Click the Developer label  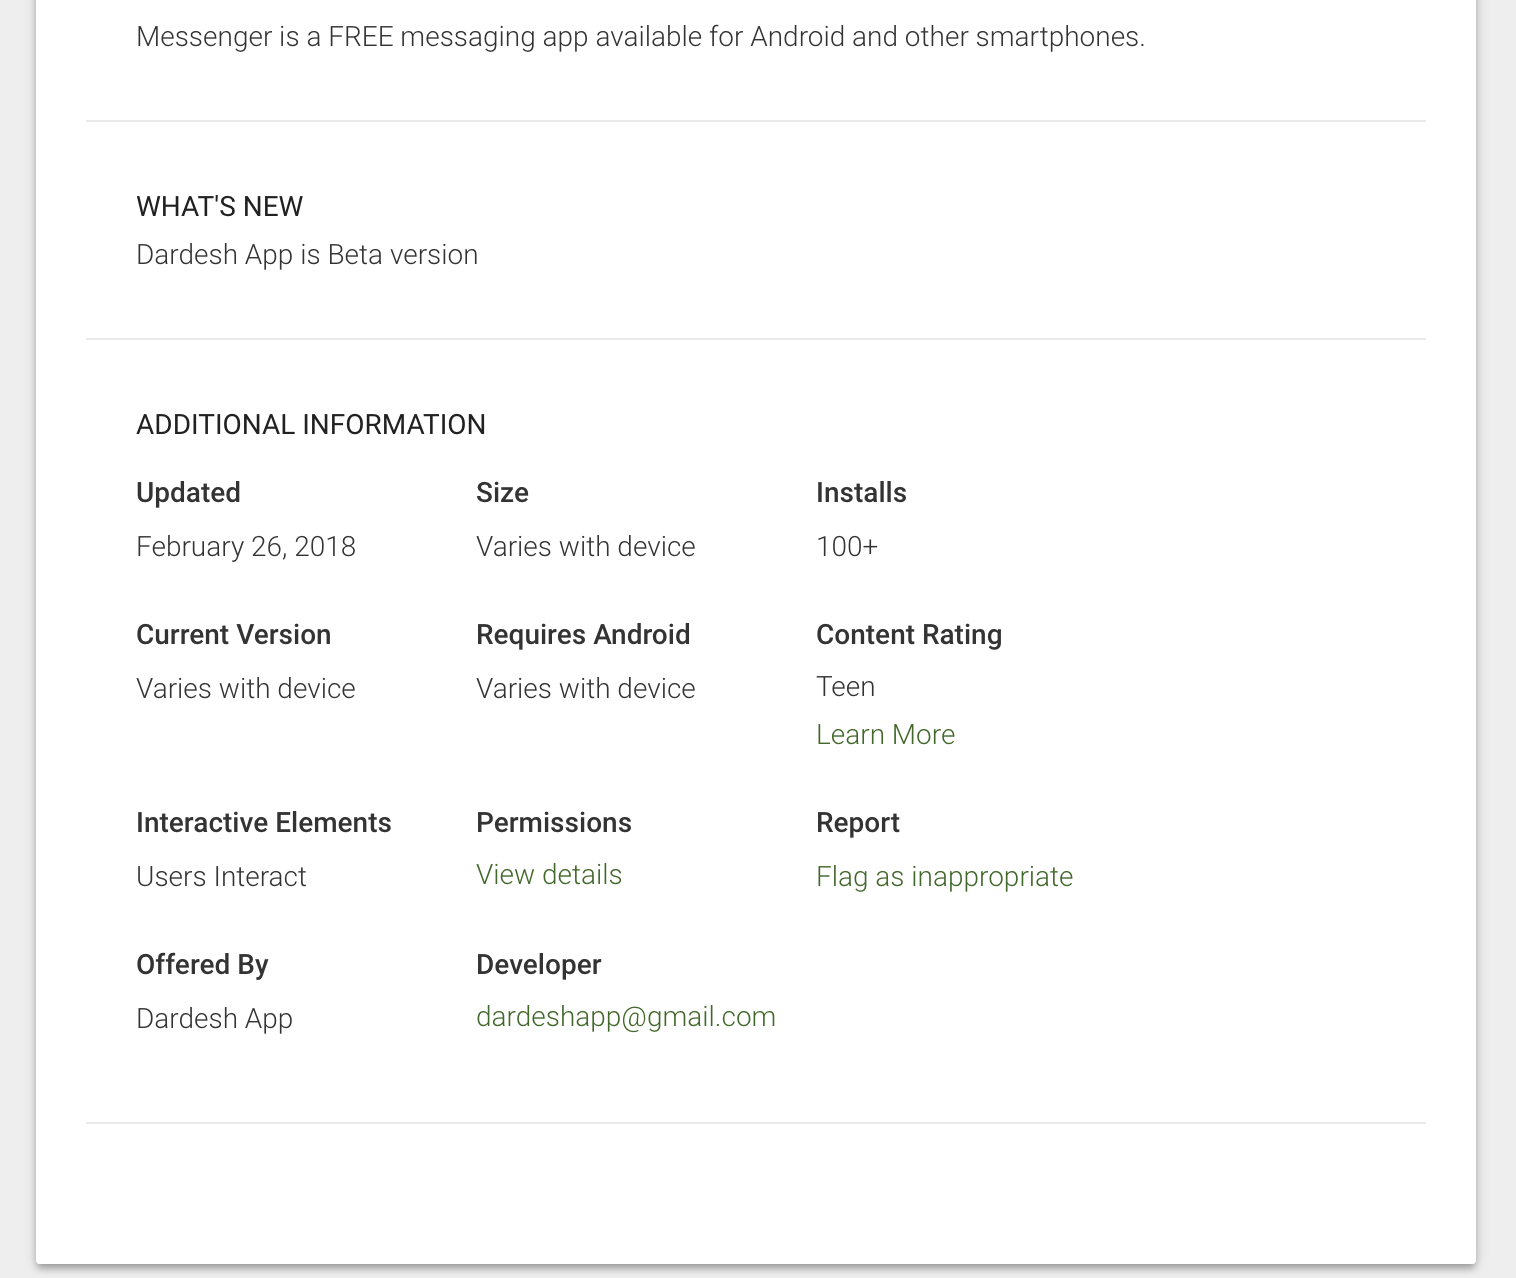(538, 965)
